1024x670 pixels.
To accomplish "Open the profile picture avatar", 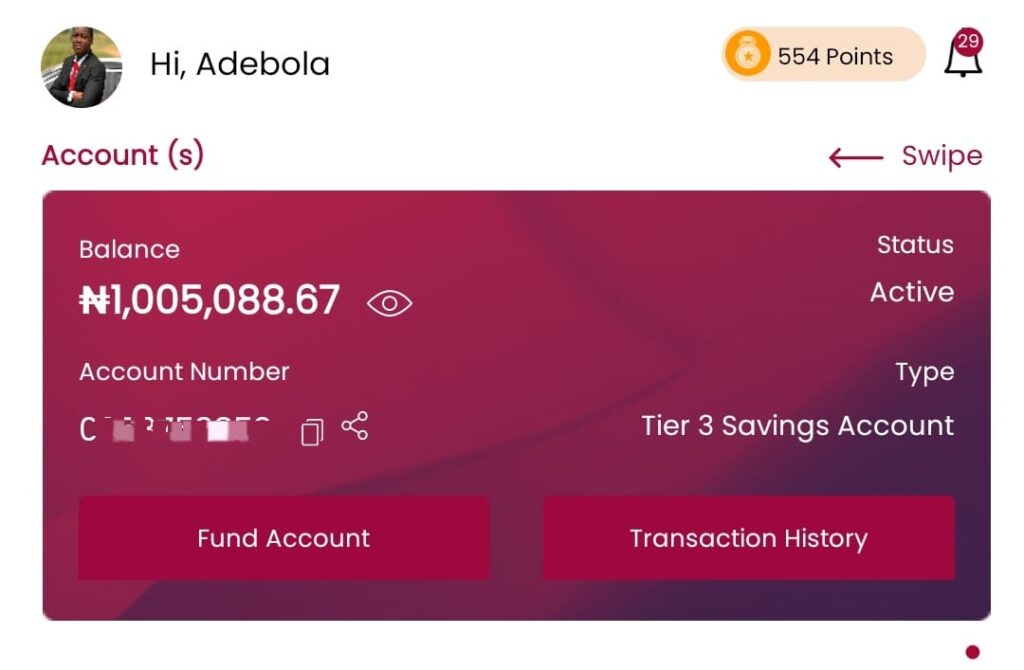I will [x=81, y=67].
